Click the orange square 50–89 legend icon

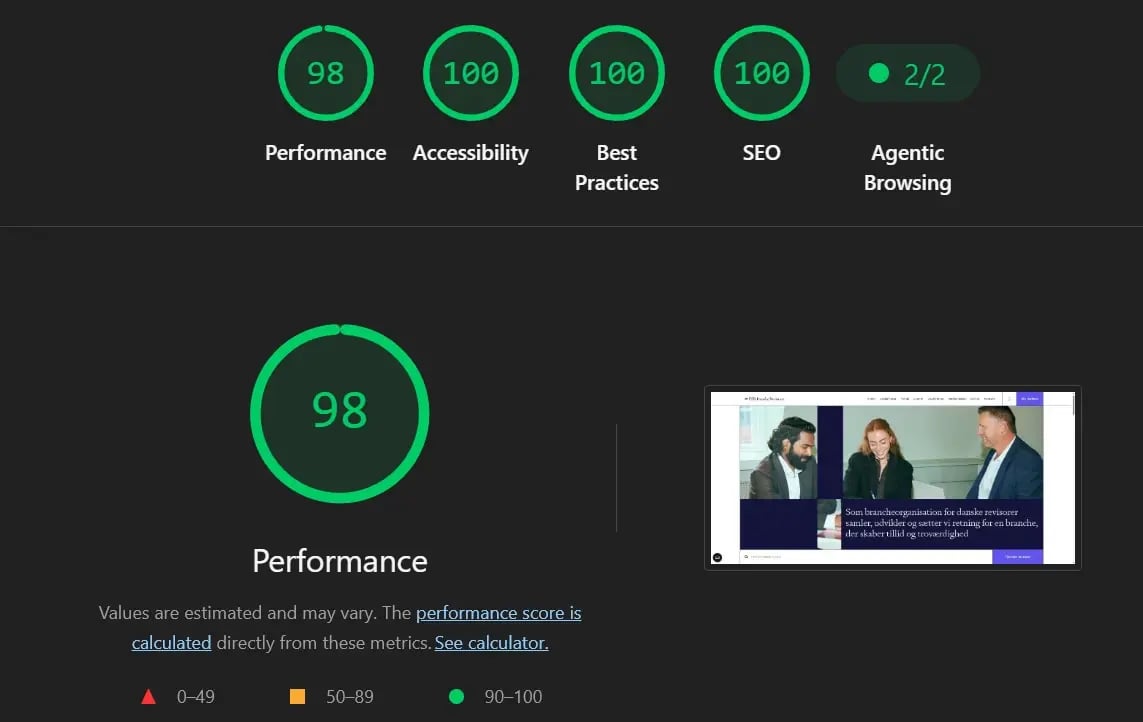point(297,696)
